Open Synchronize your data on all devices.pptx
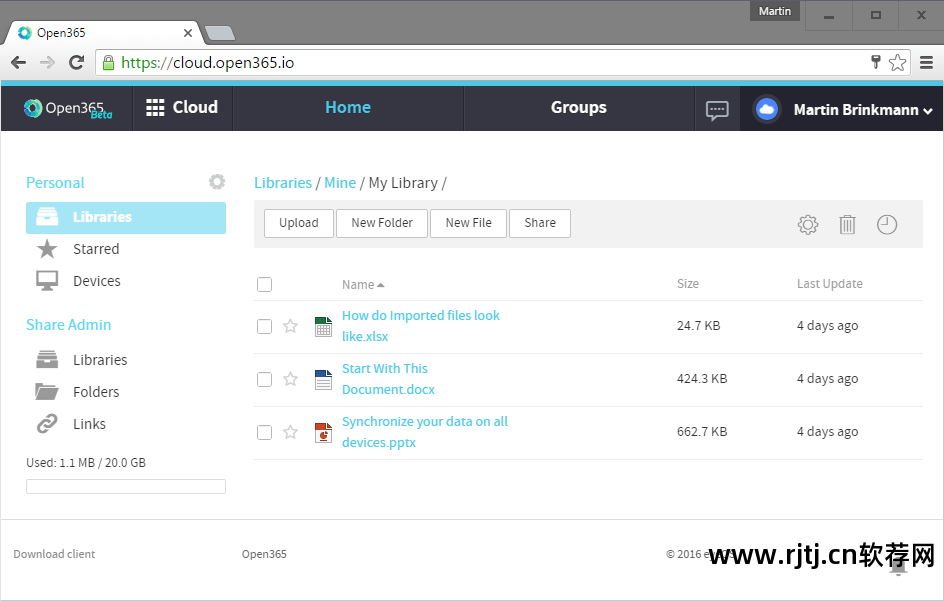The image size is (944, 601). pos(425,432)
